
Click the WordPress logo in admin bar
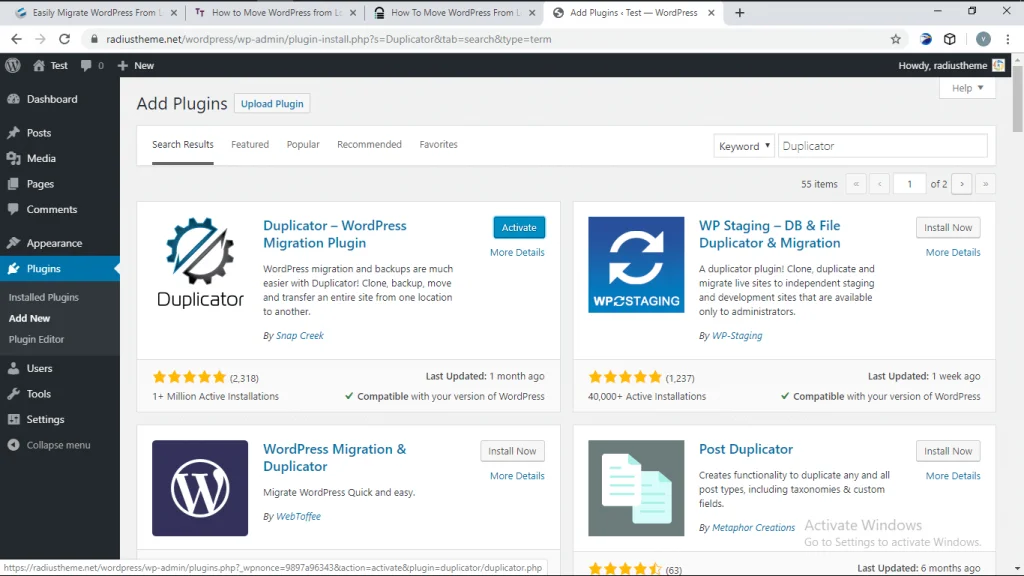(x=13, y=65)
